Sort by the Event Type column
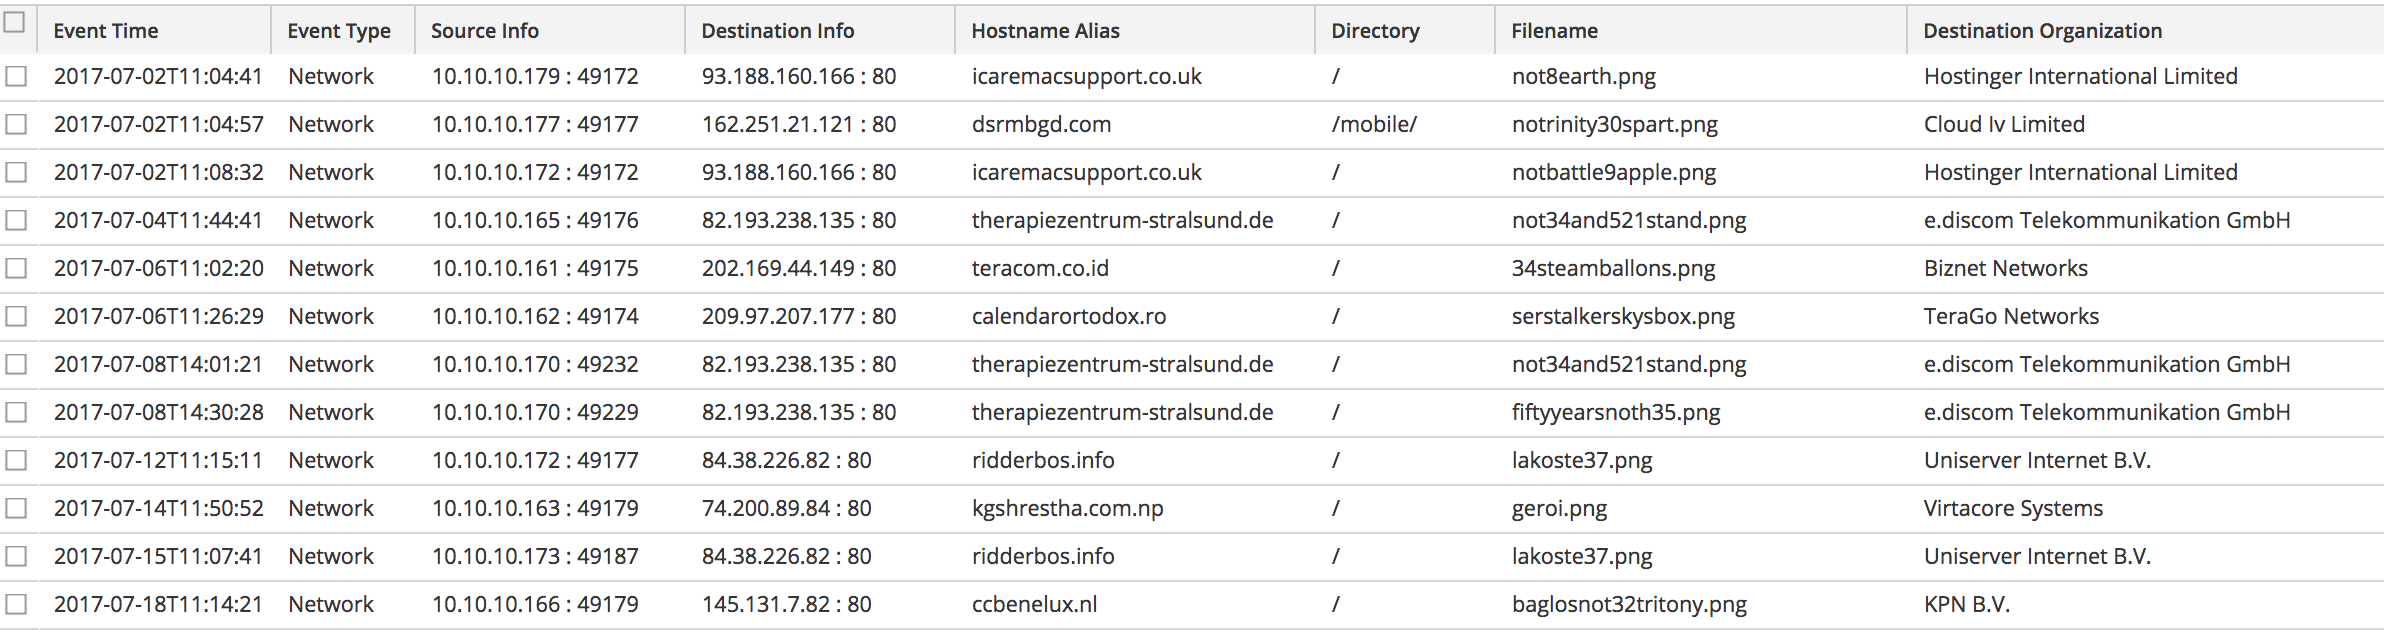This screenshot has height=630, width=2384. click(339, 31)
